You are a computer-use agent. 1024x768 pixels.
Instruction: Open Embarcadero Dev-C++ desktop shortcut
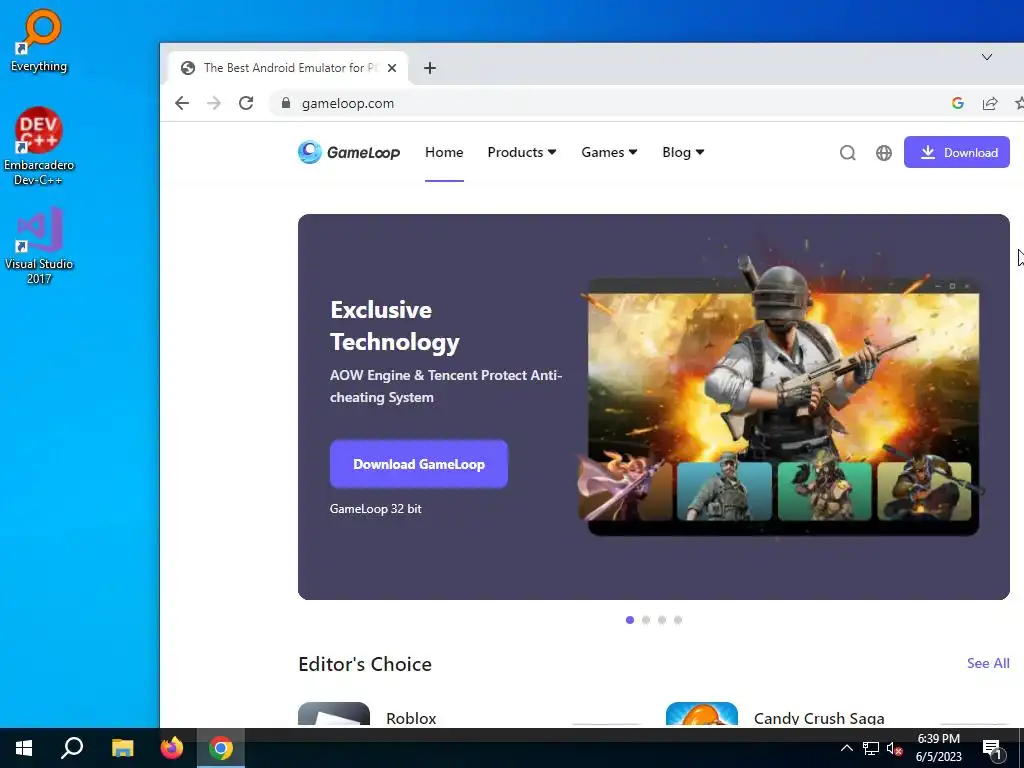click(x=39, y=146)
